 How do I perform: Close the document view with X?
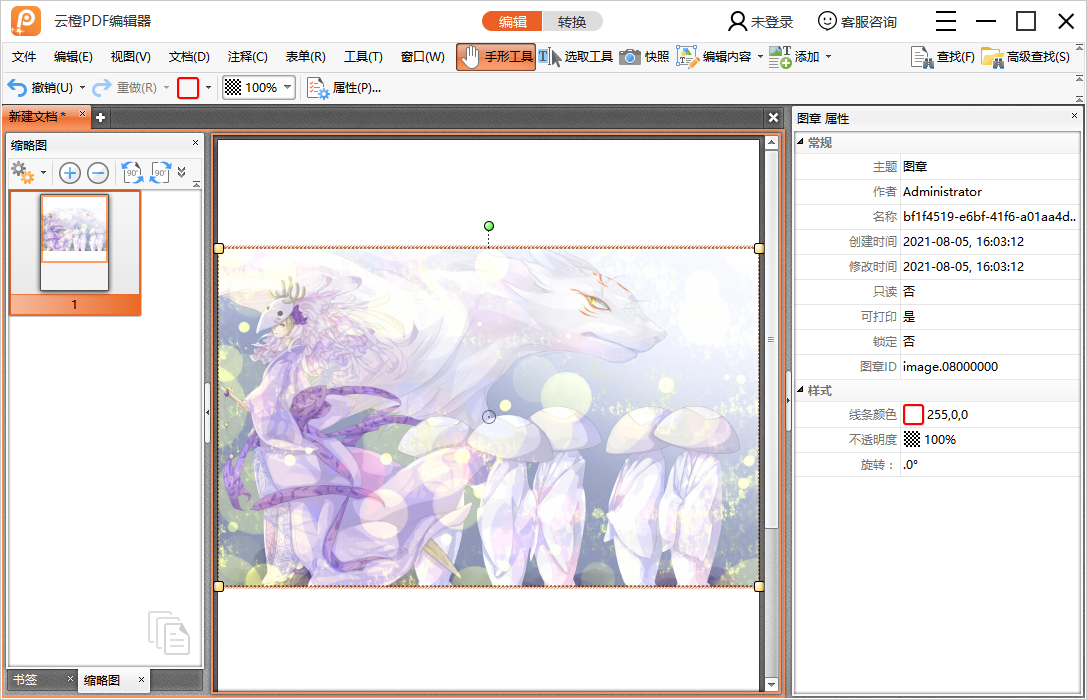pos(774,117)
